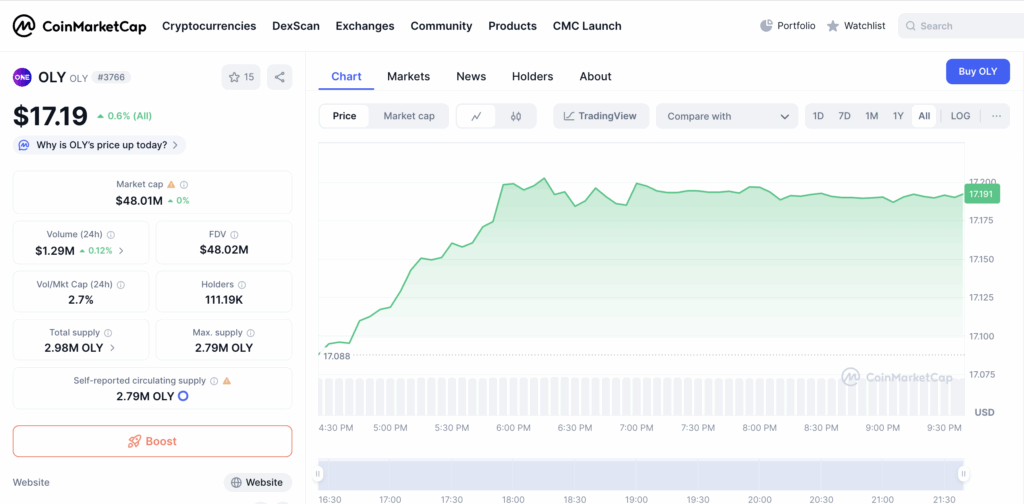Click the Buy OLY button
The width and height of the screenshot is (1024, 504).
(977, 71)
